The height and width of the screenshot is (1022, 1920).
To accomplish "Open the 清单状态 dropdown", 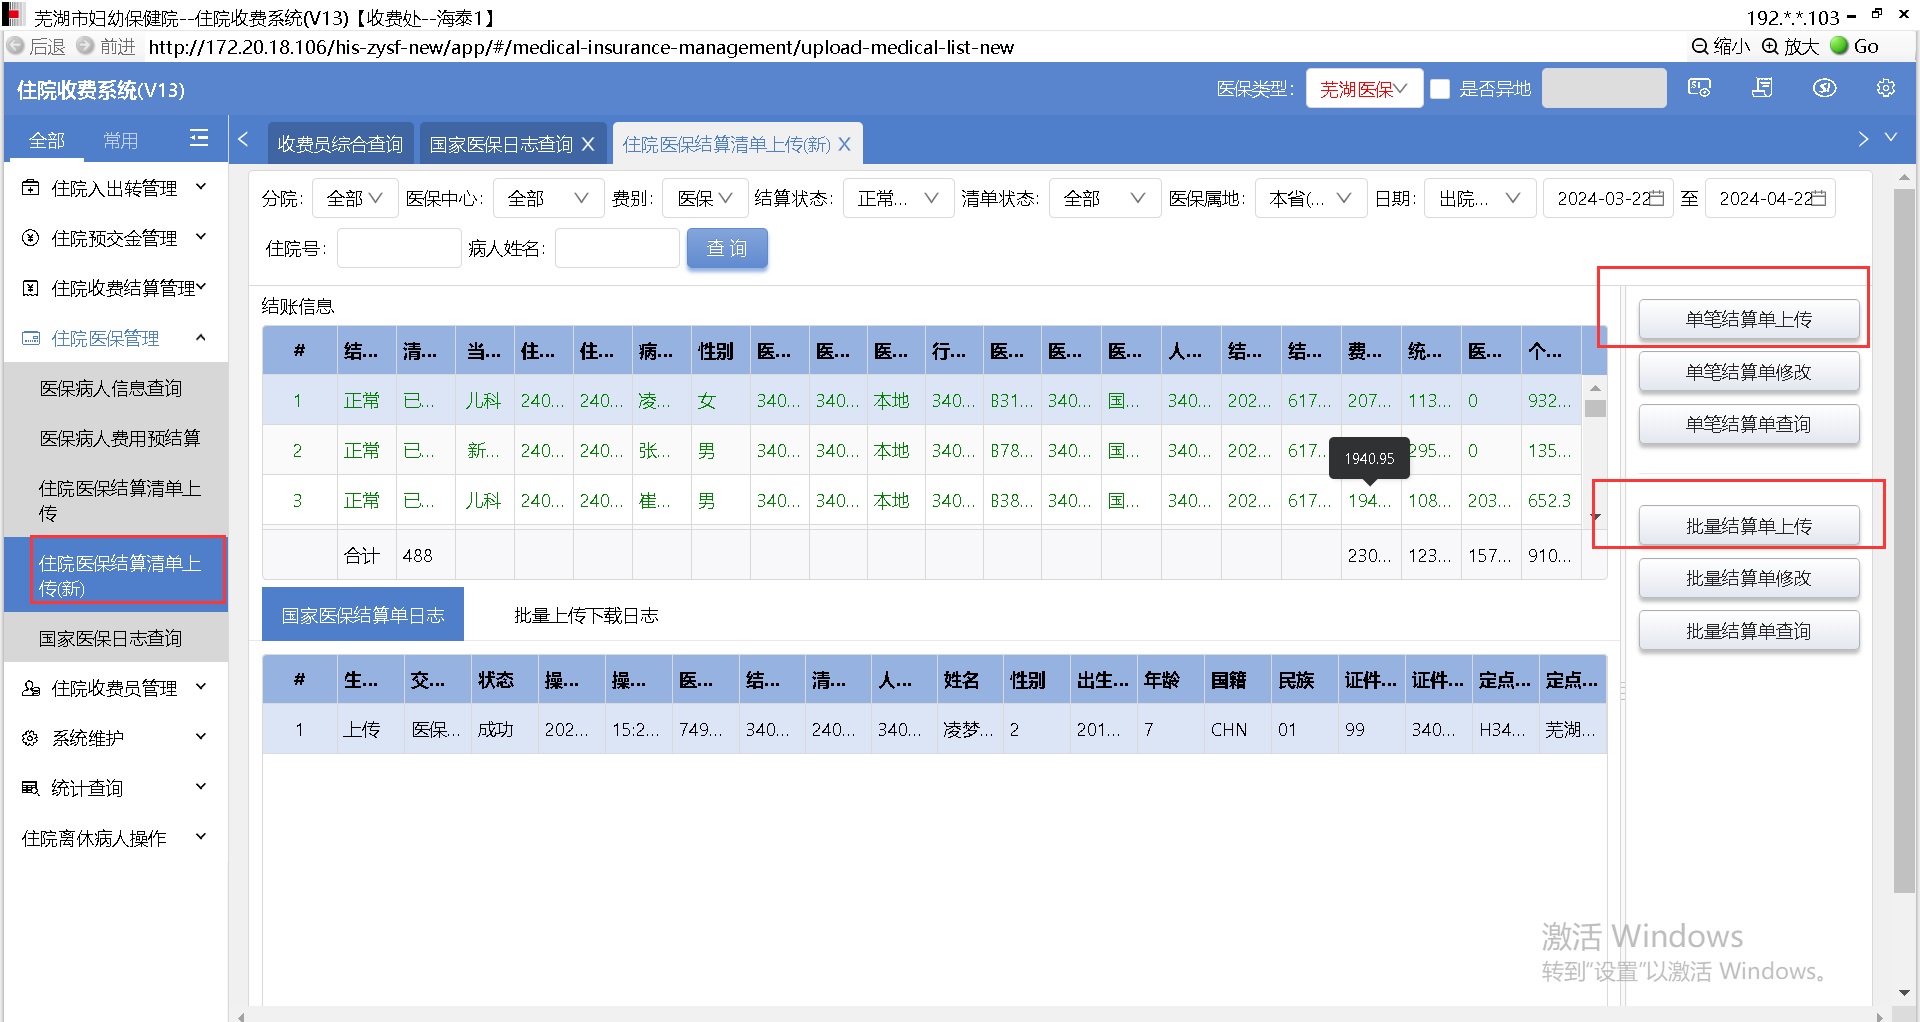I will [x=1104, y=198].
